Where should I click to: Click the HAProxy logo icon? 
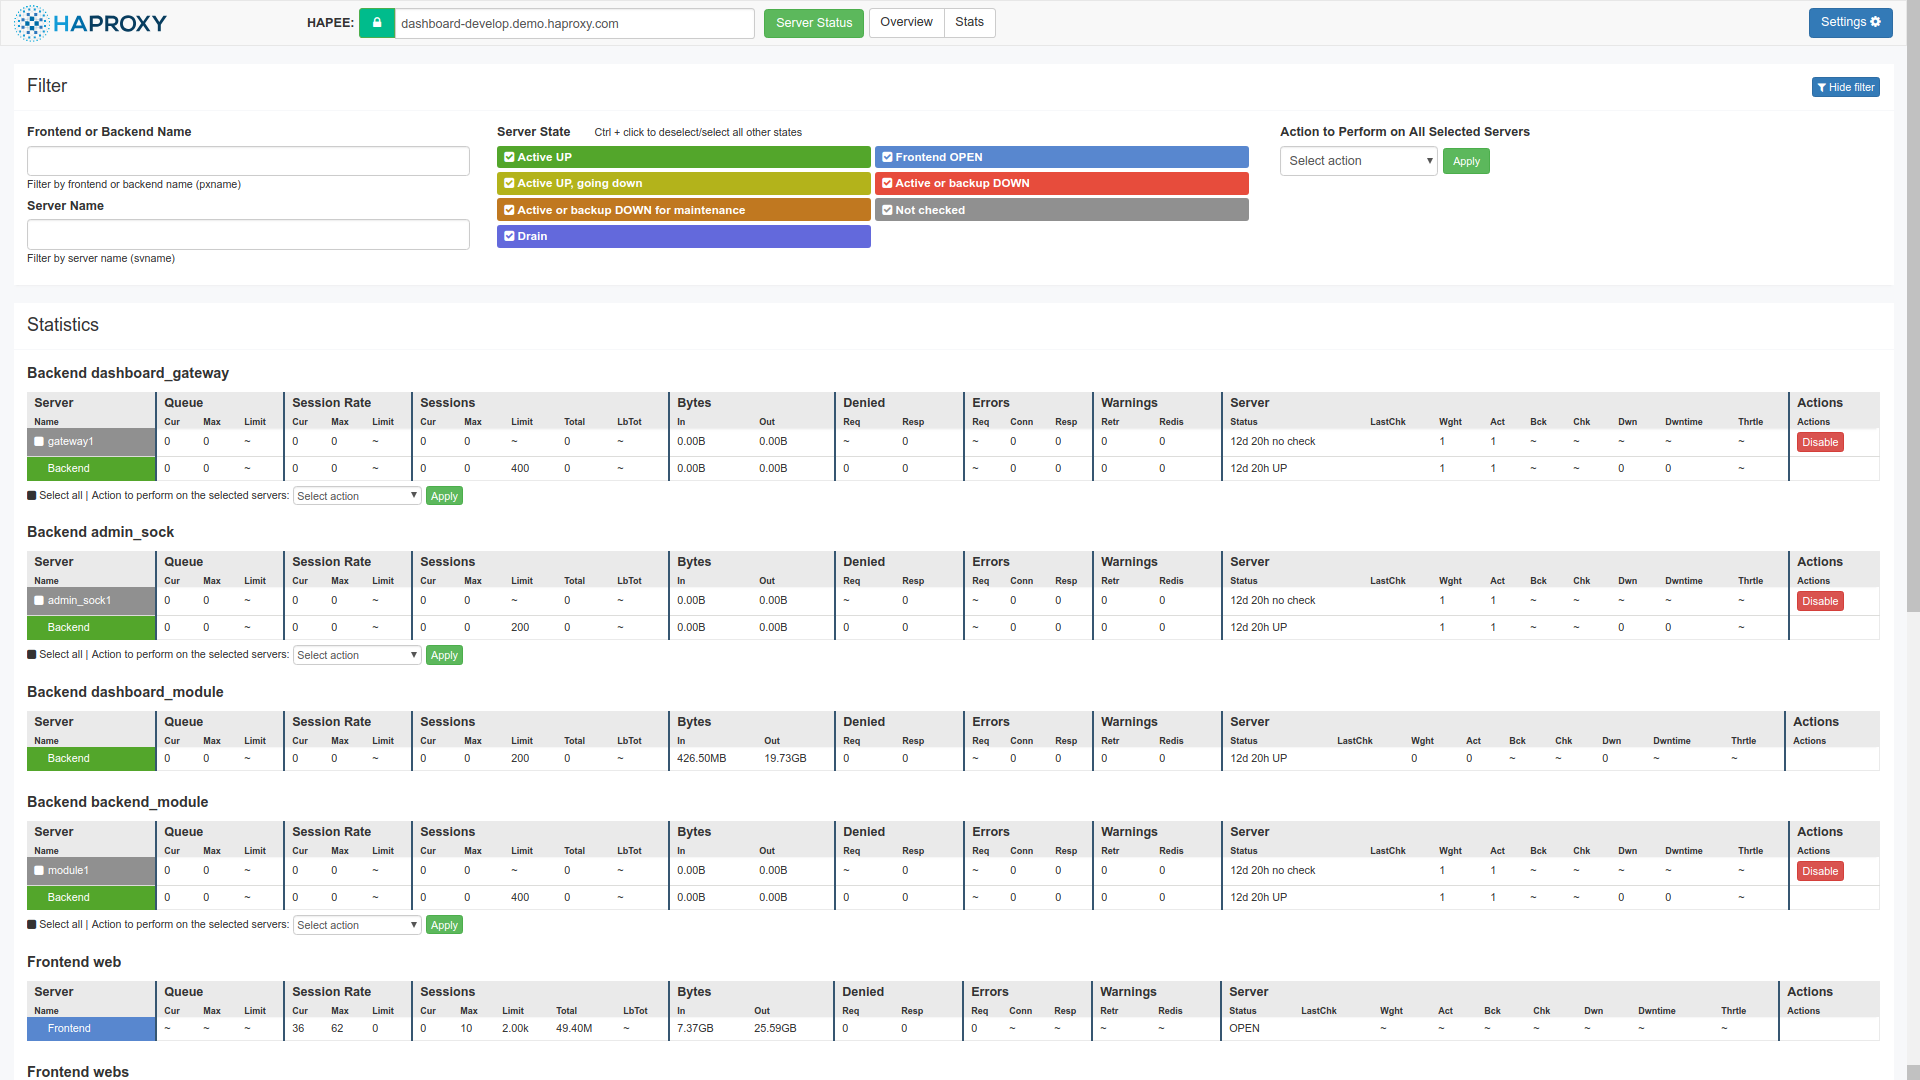(x=32, y=23)
